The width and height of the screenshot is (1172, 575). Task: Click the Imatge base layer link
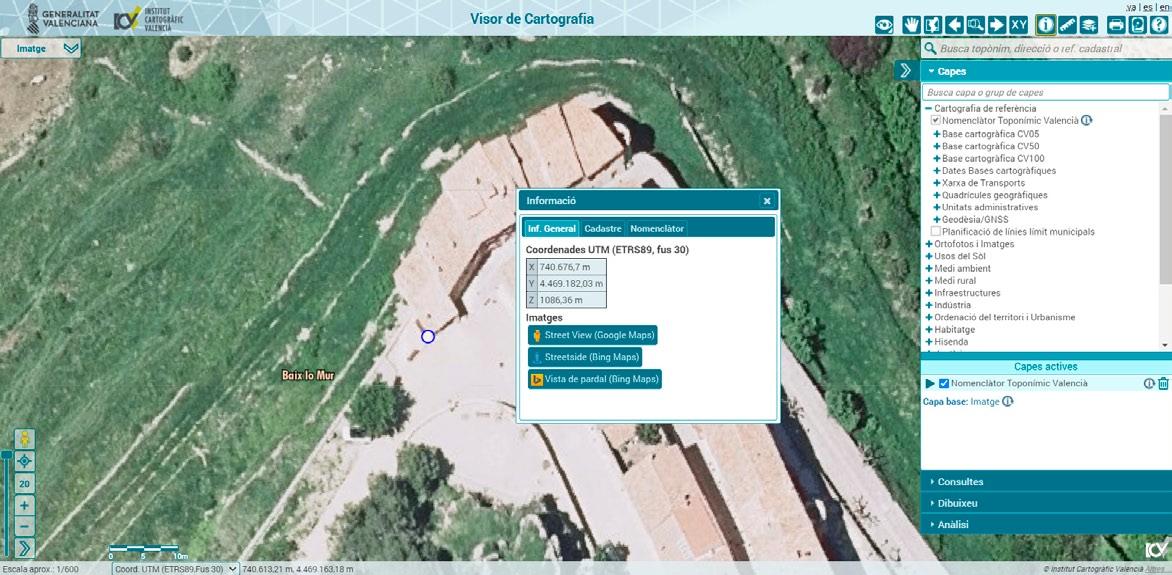(985, 402)
